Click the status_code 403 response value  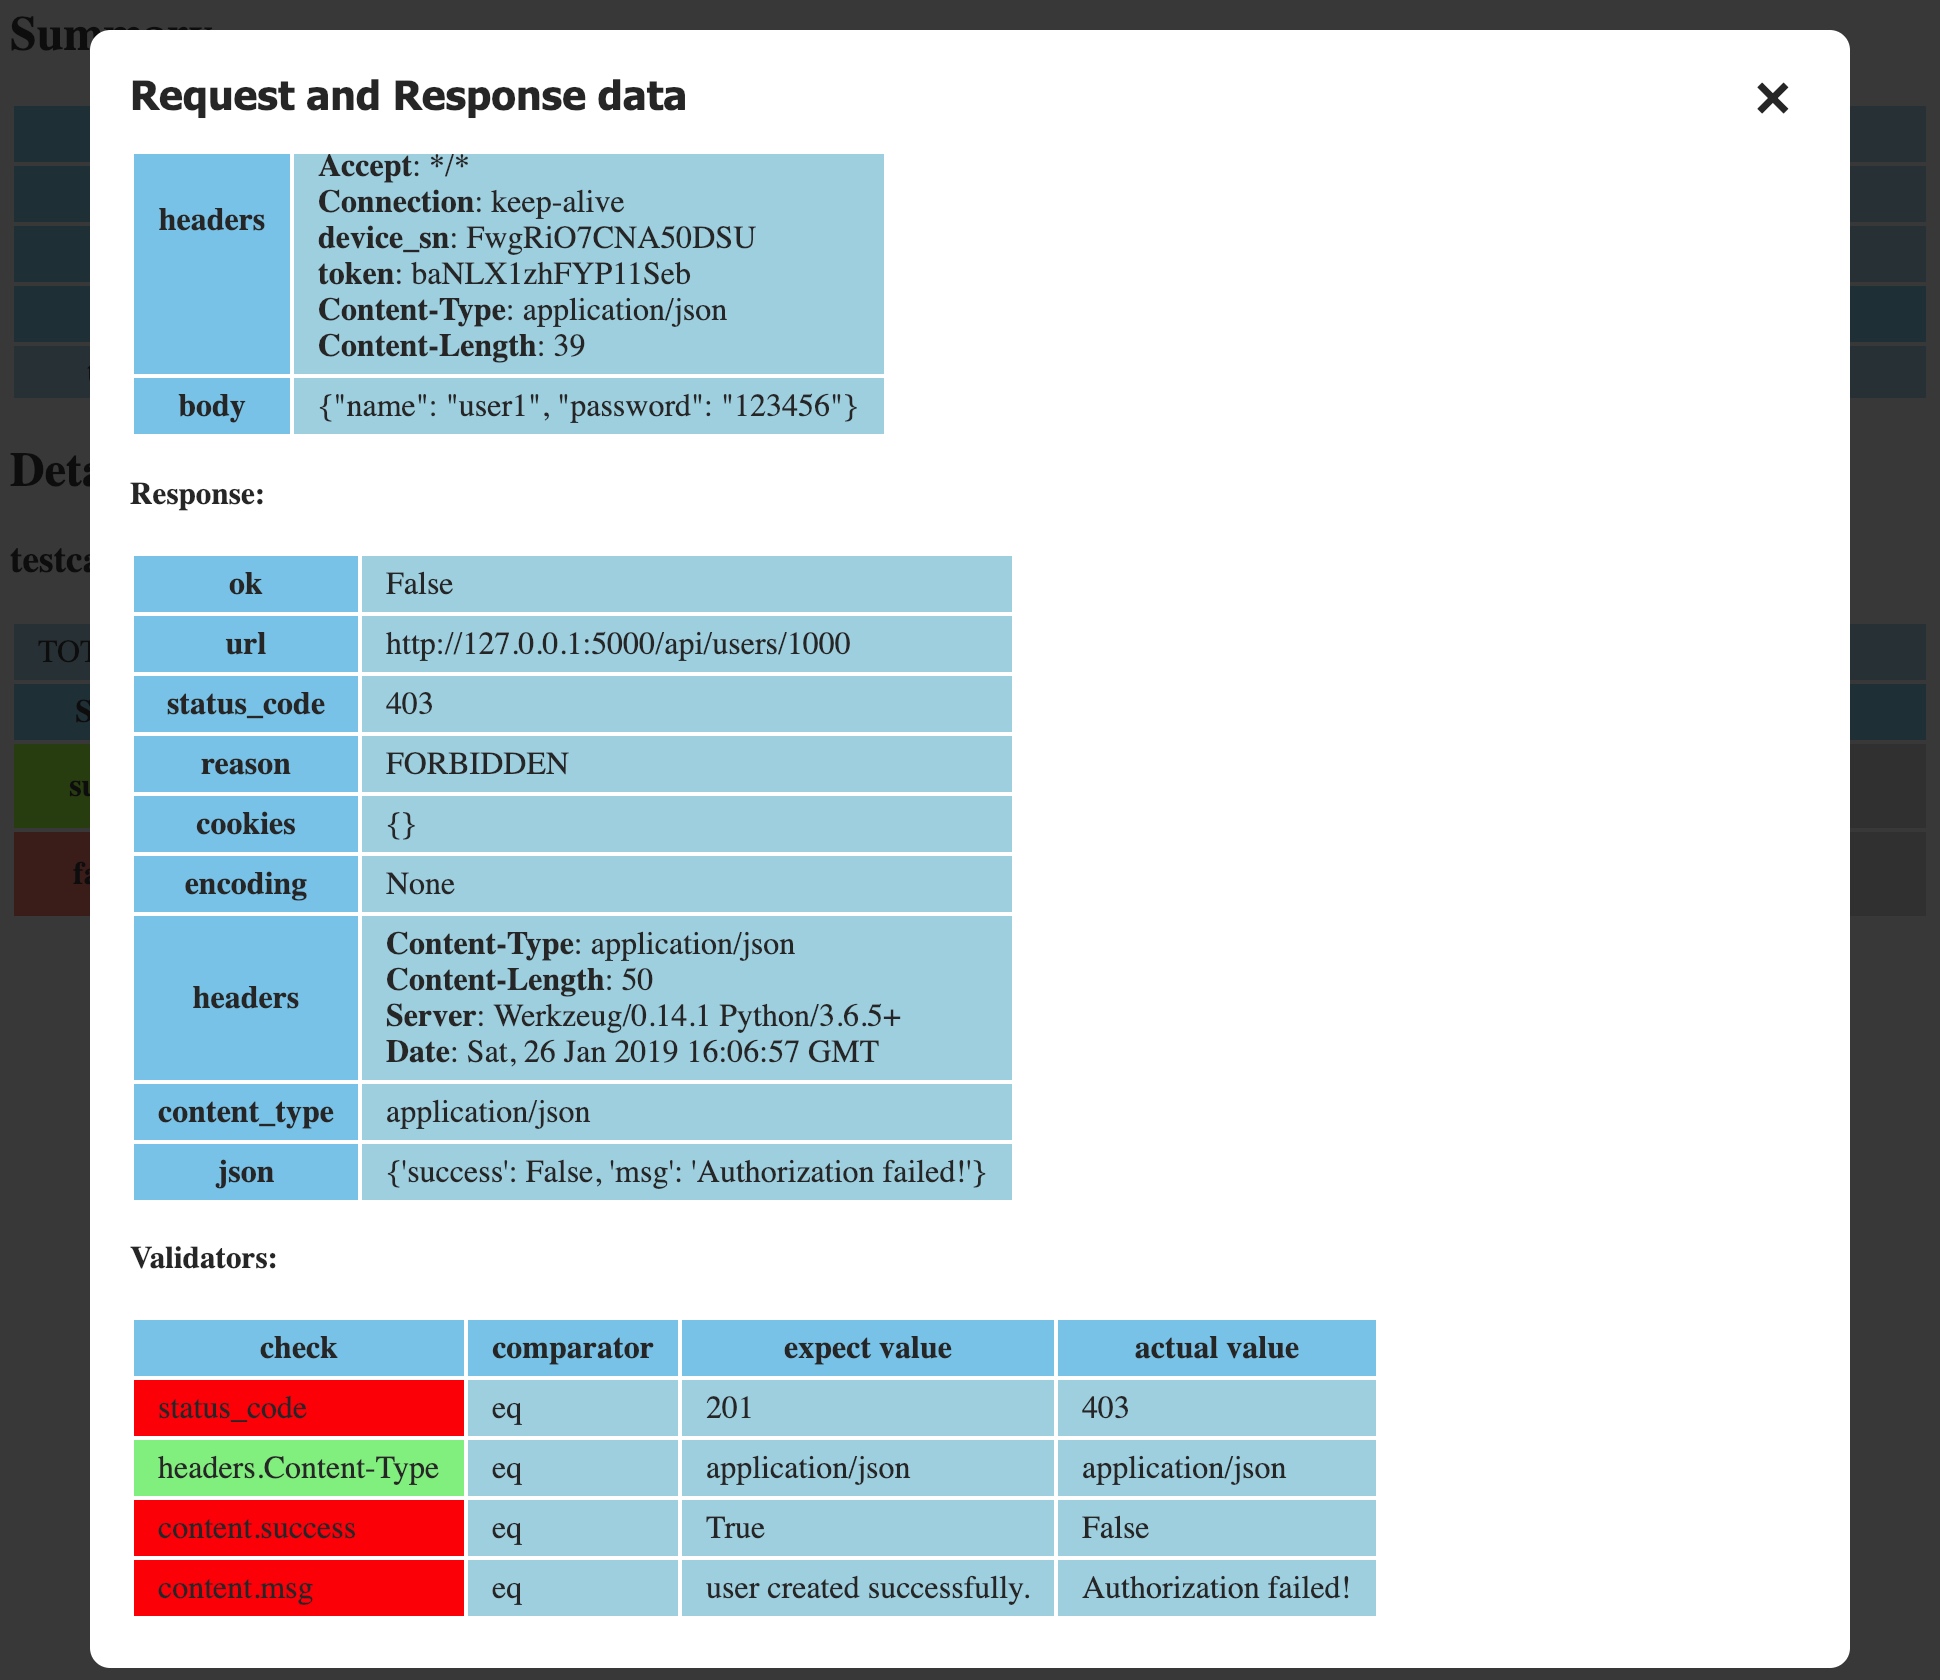point(410,704)
